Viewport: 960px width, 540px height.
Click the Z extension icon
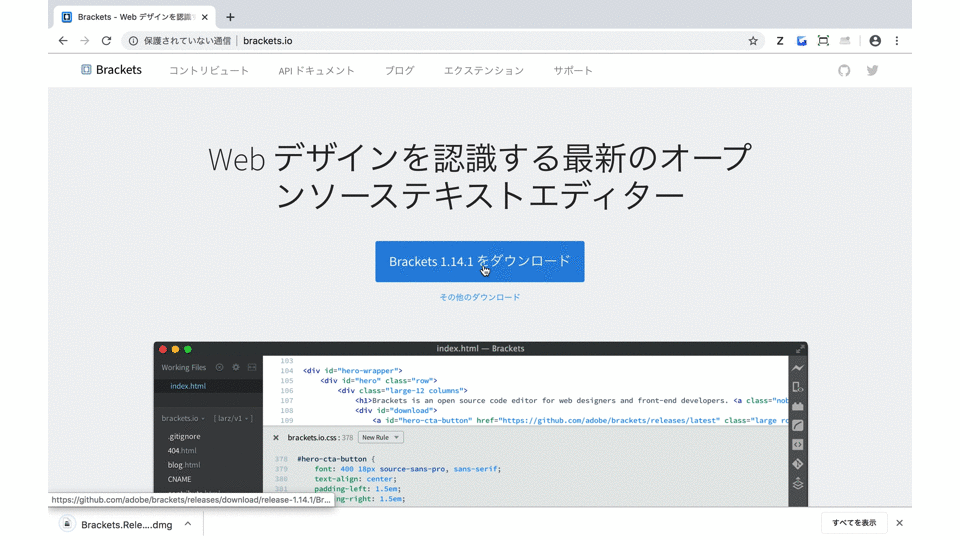coord(779,41)
